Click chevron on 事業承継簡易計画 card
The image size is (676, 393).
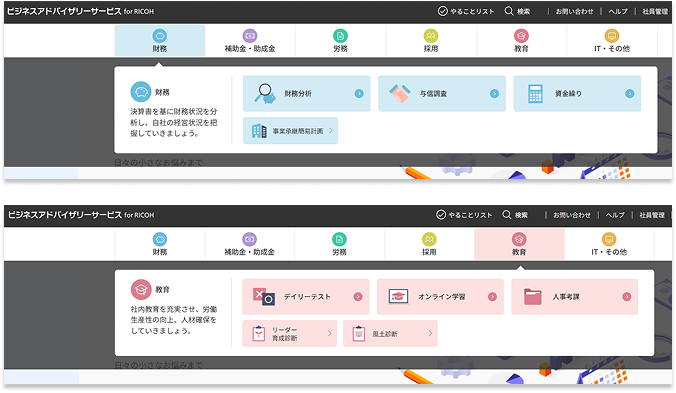coord(331,130)
